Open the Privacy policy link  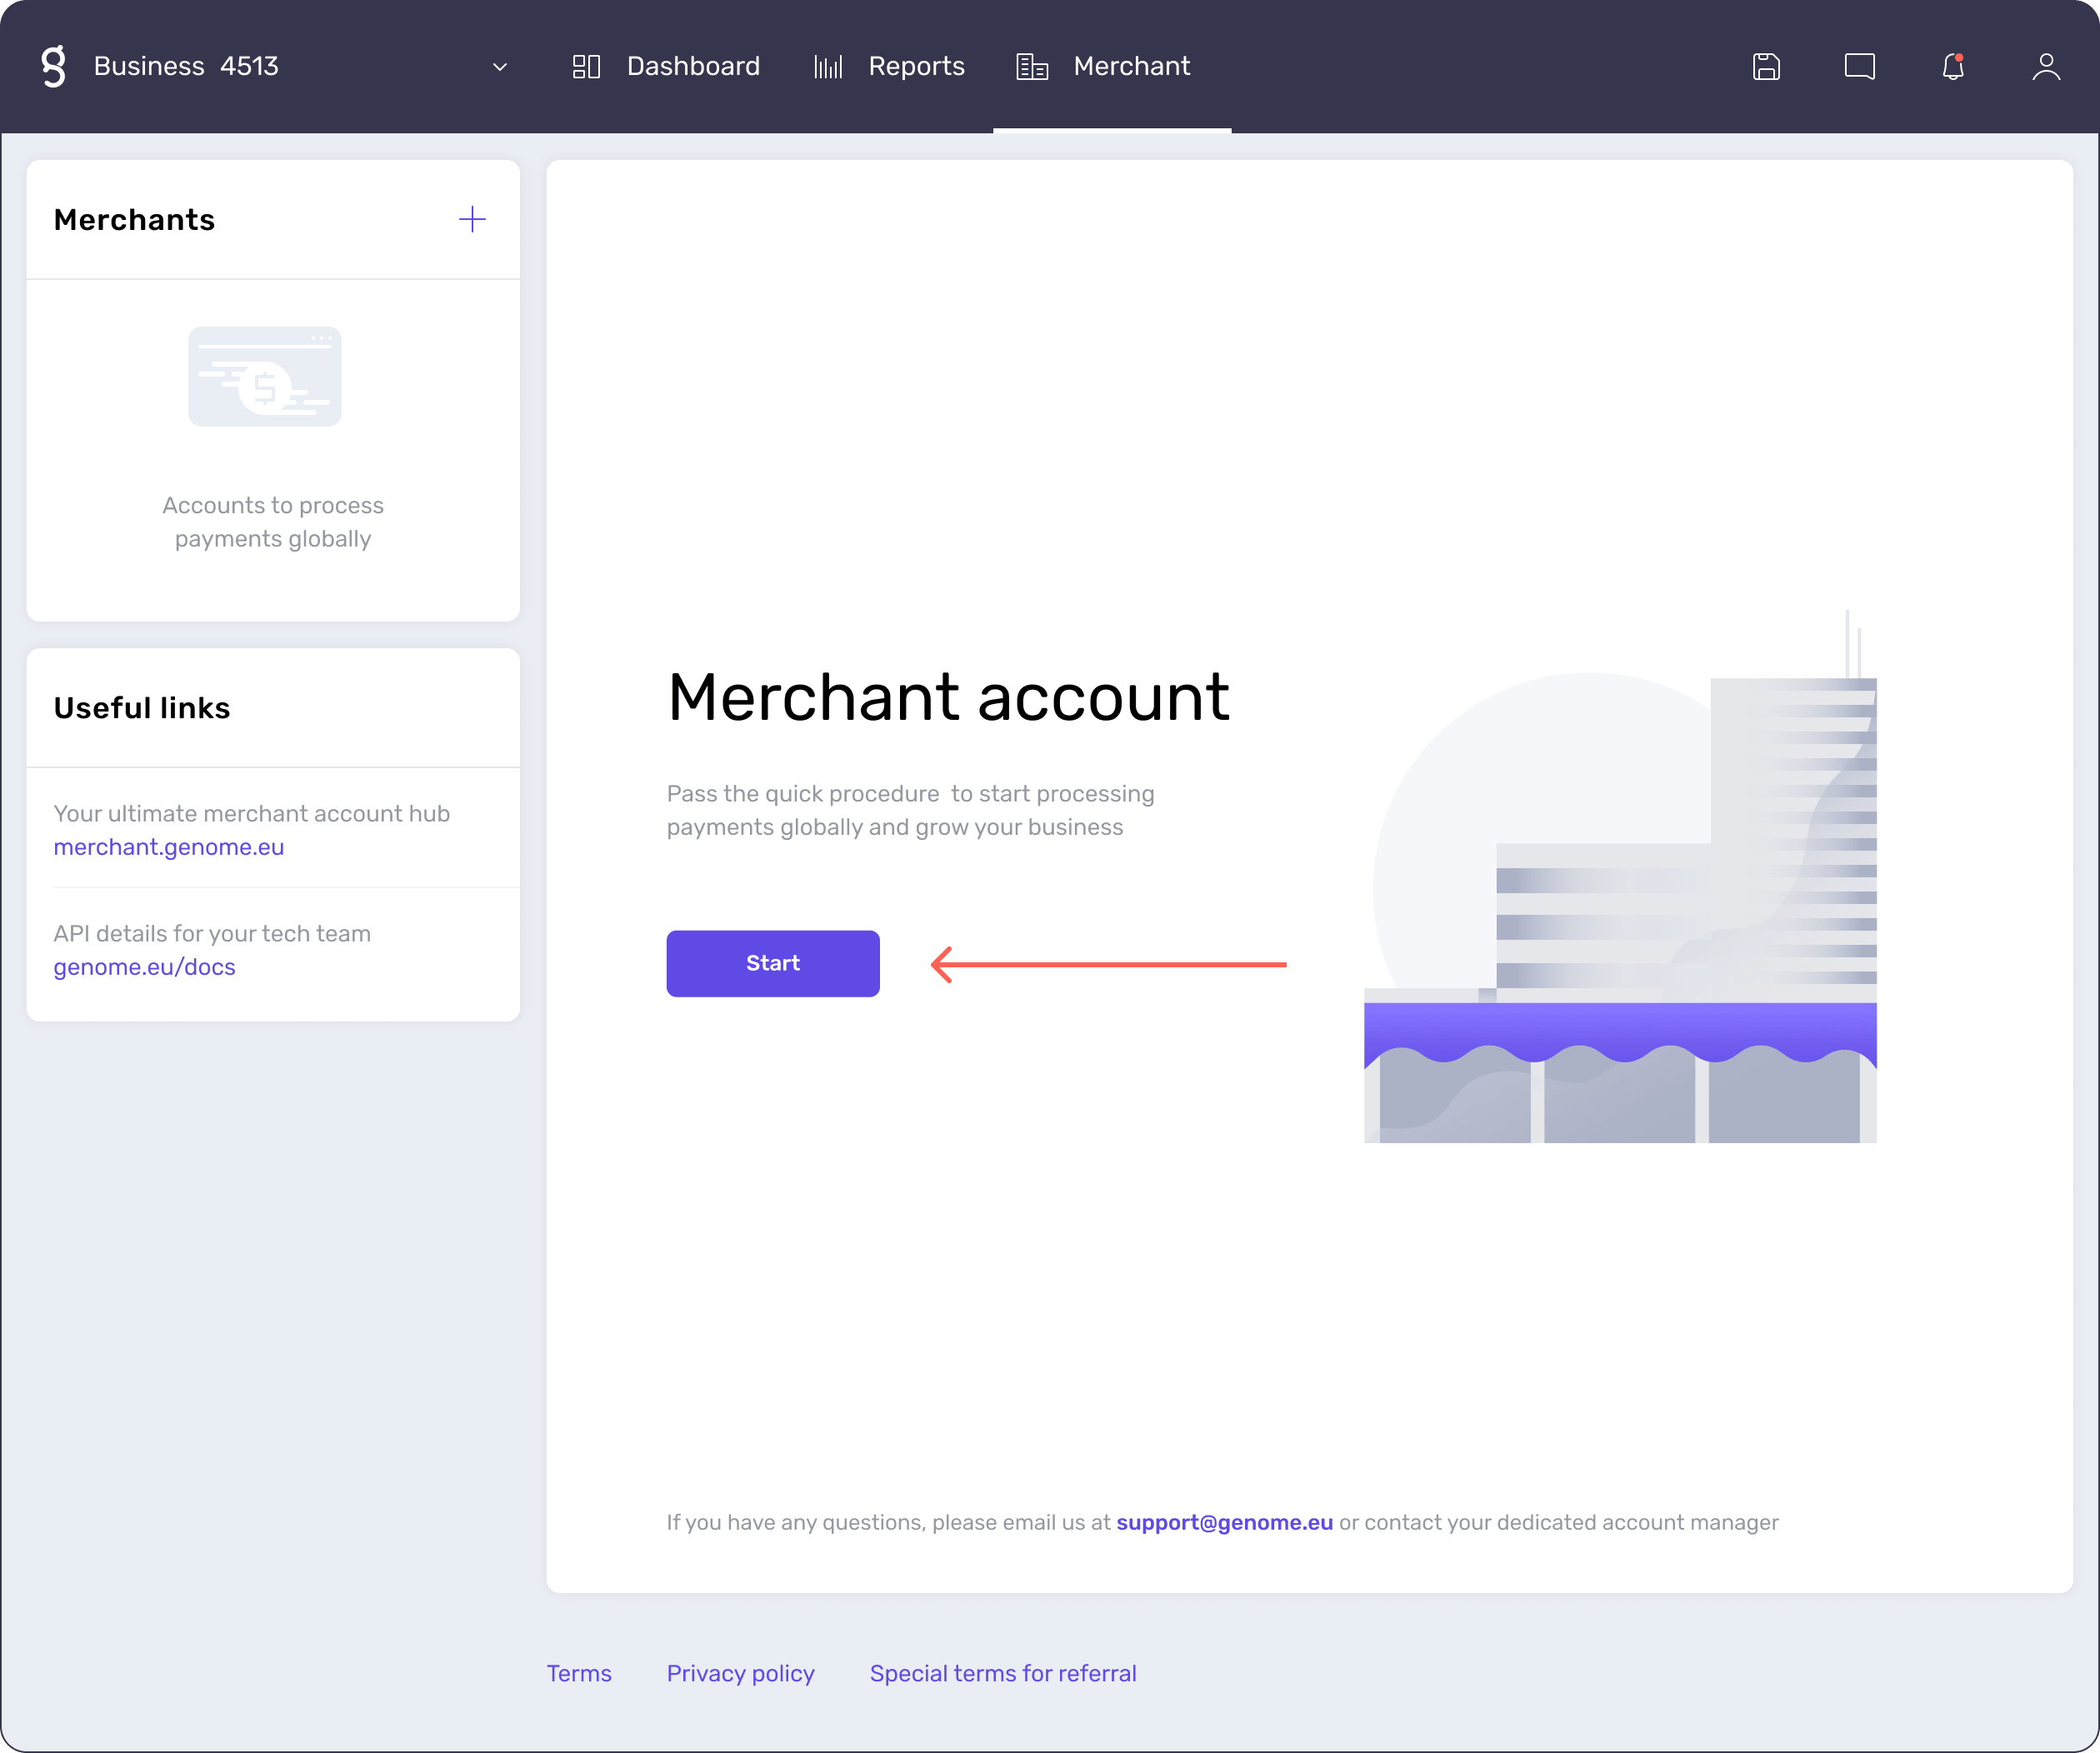tap(739, 1671)
